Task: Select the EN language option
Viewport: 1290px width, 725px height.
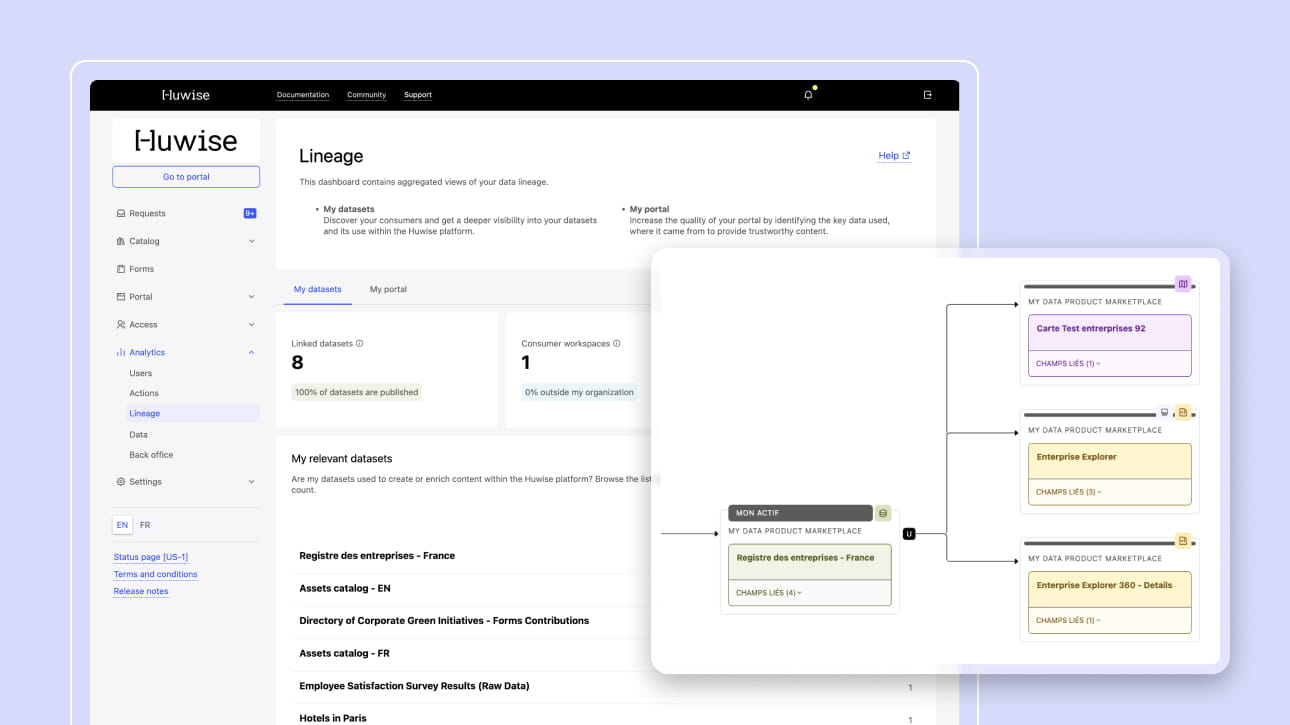Action: click(x=122, y=525)
